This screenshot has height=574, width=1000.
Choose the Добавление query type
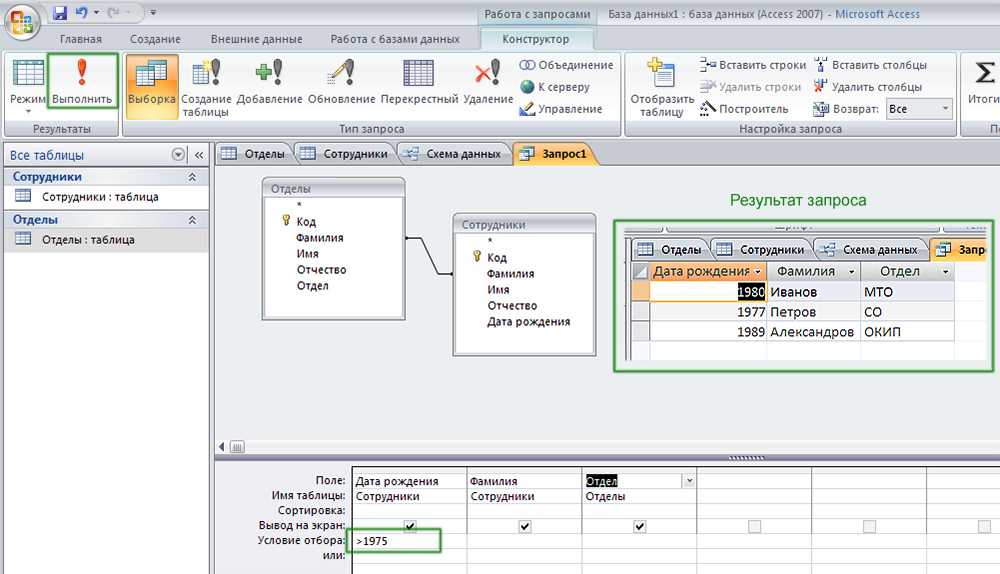[269, 82]
